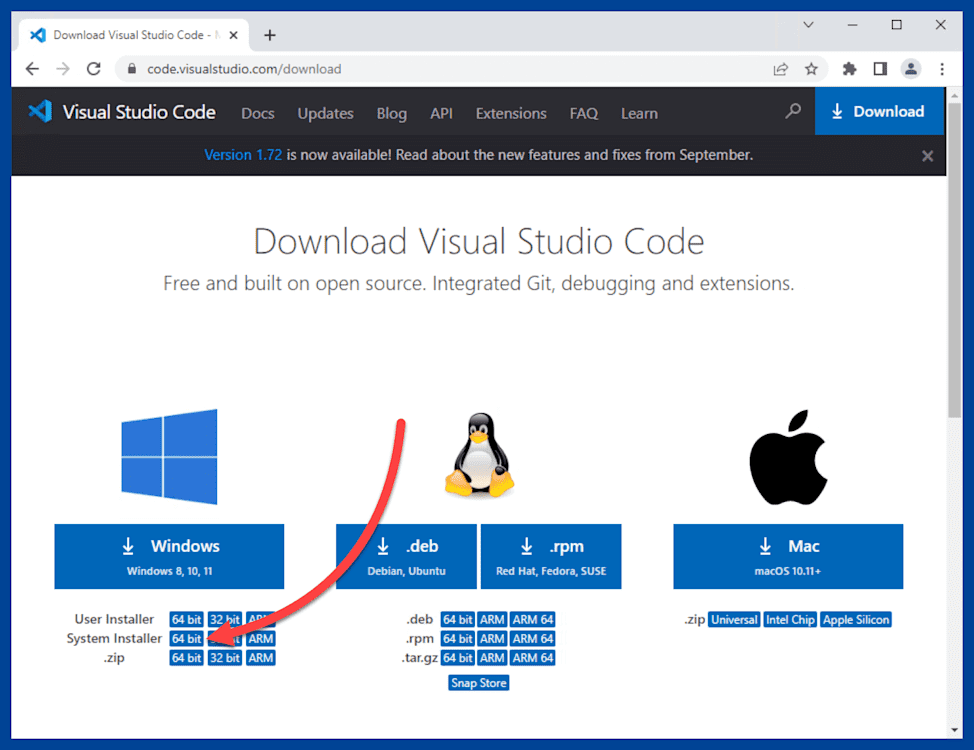Click the share icon in the address bar
974x750 pixels.
click(x=780, y=68)
